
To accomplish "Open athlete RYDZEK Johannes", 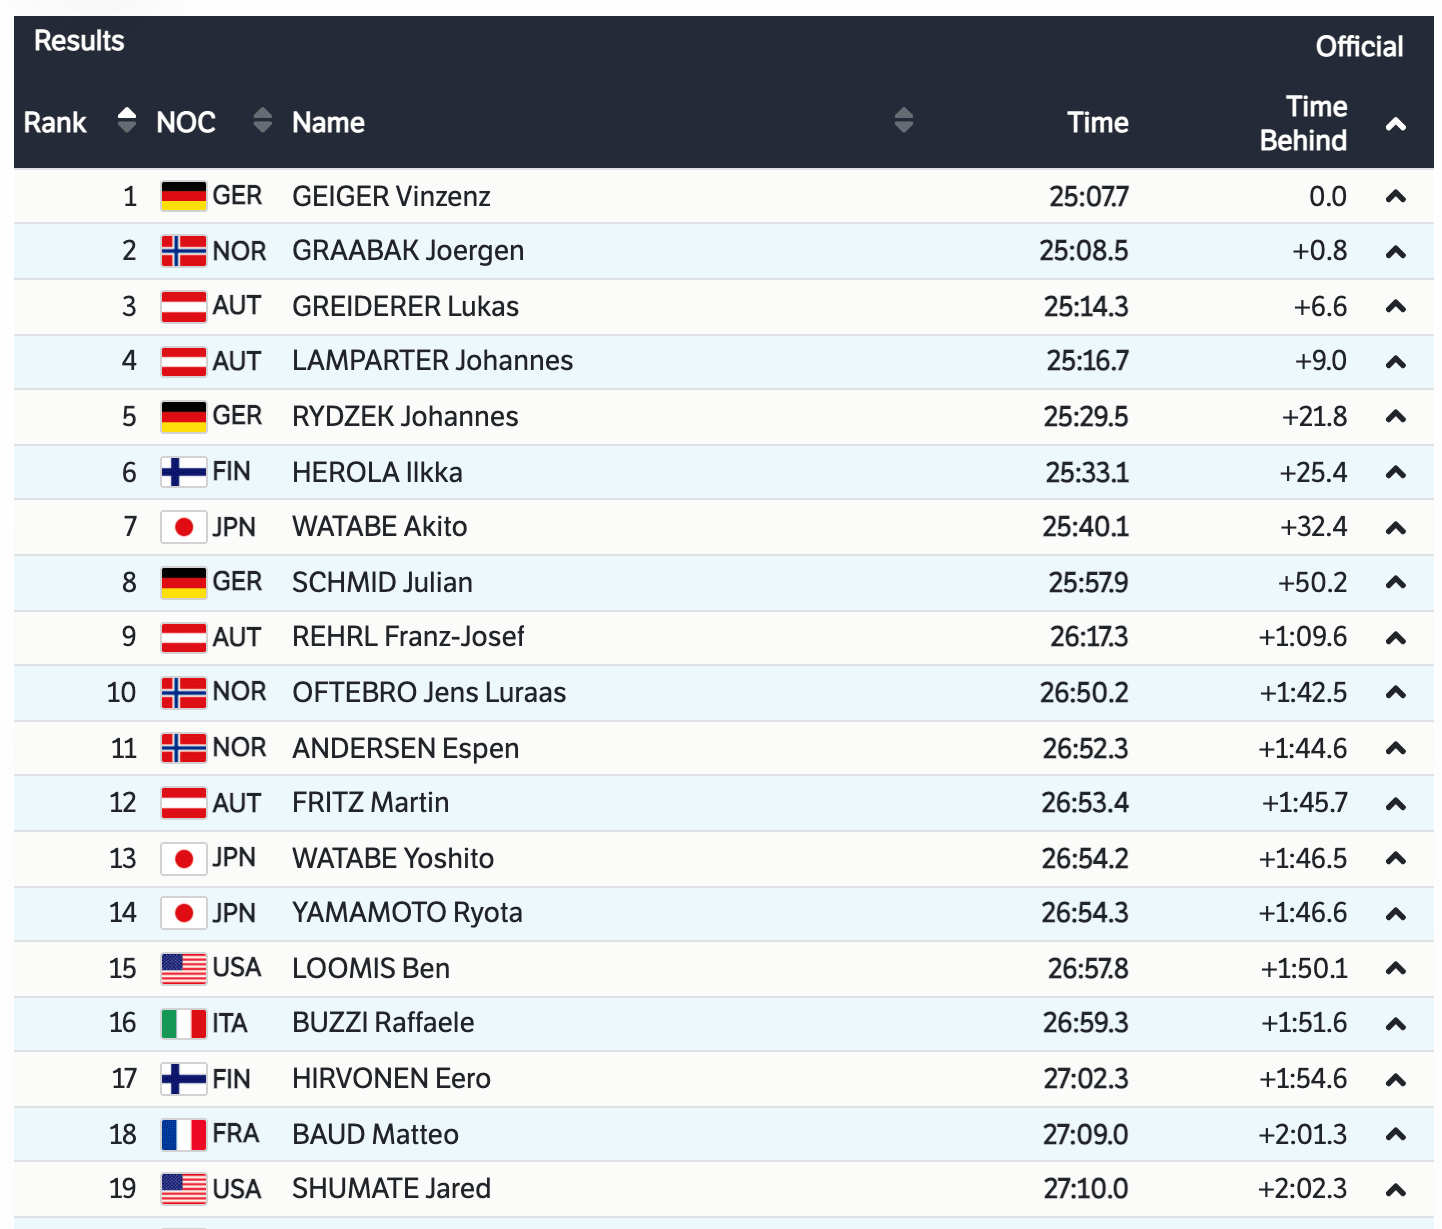I will [x=405, y=416].
